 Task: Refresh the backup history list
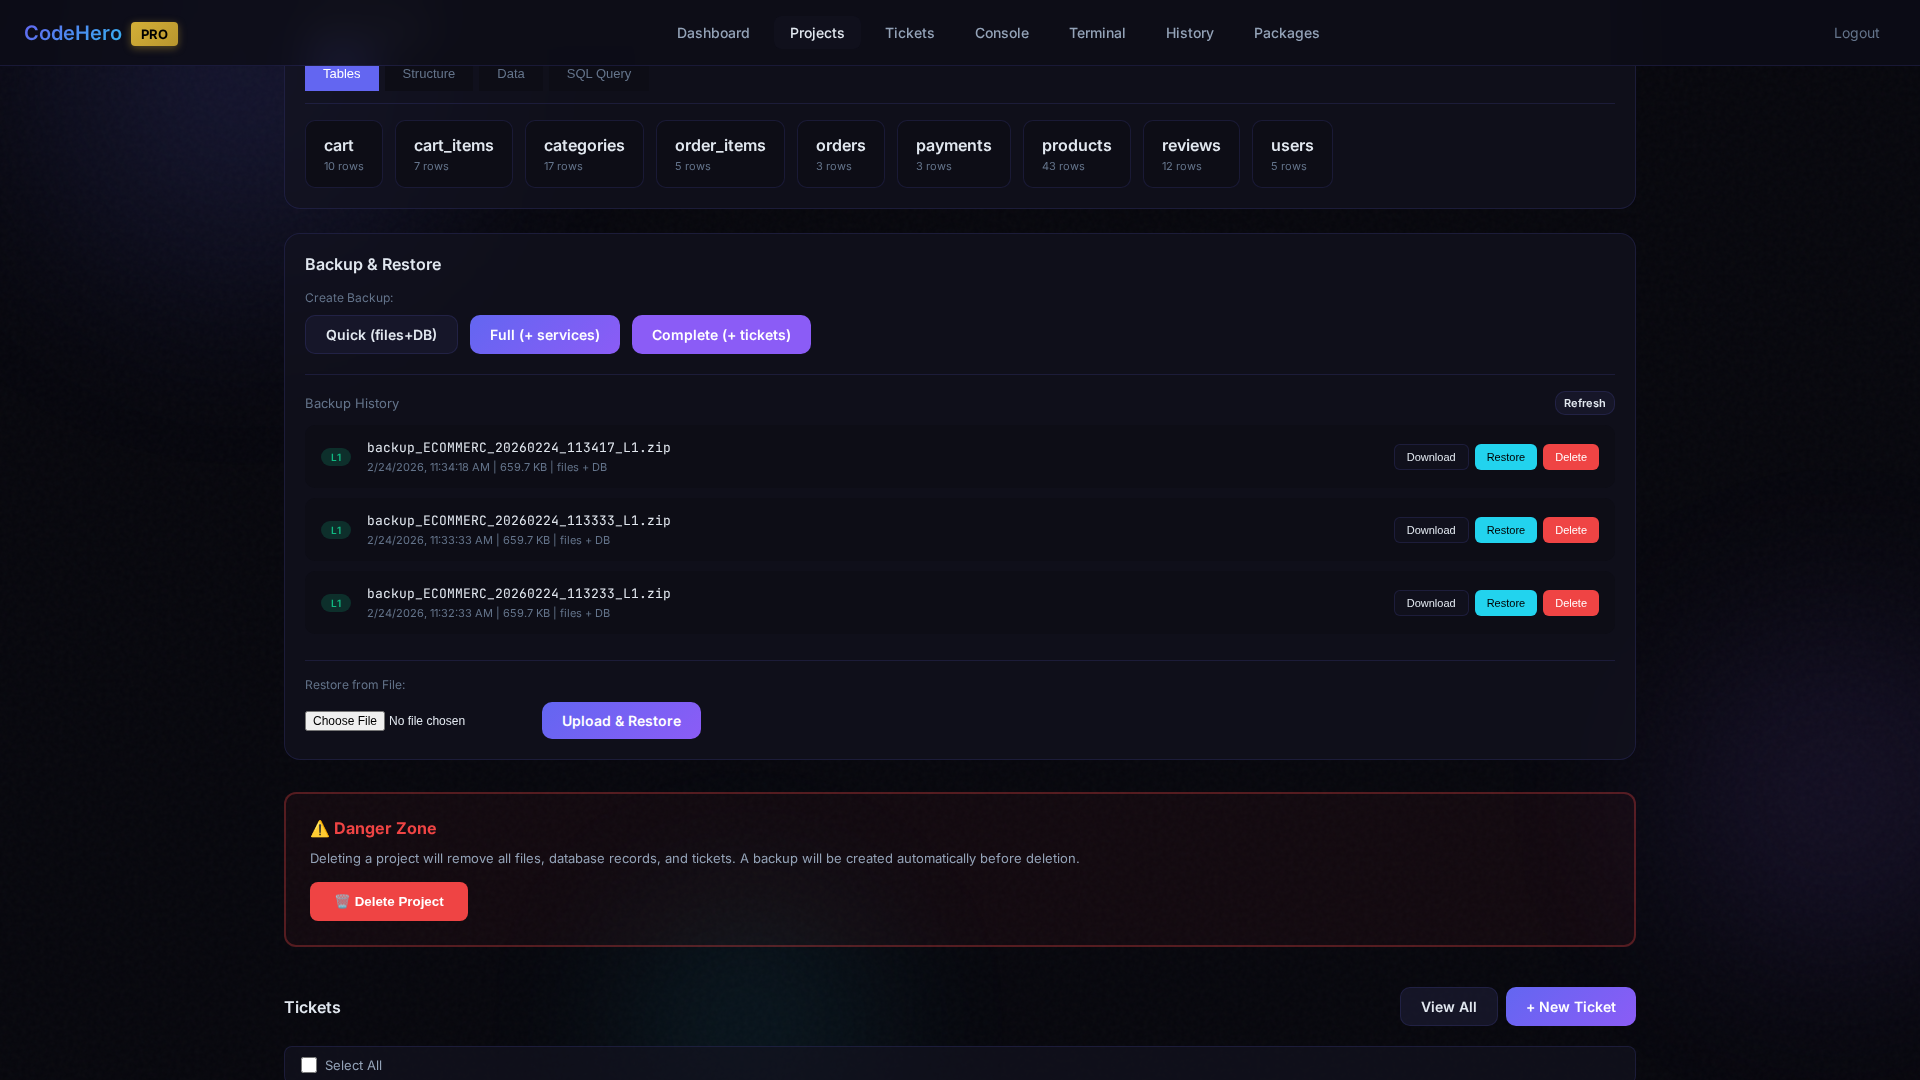[1584, 403]
